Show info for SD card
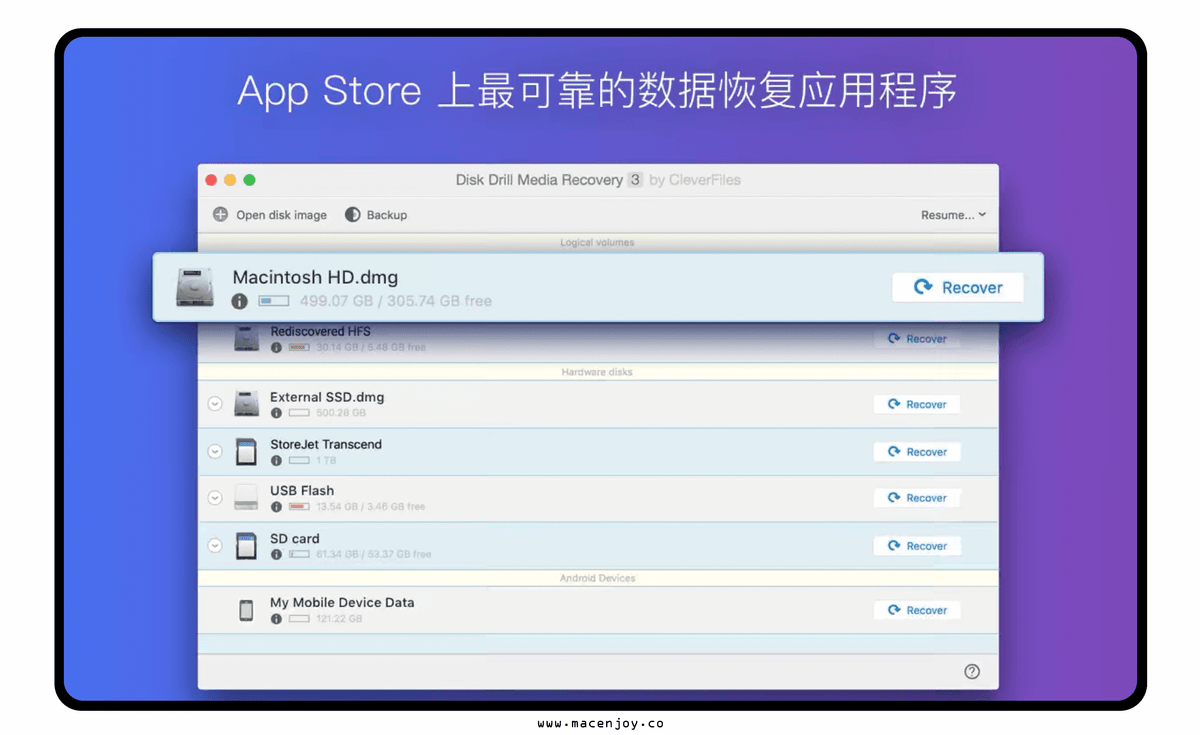The width and height of the screenshot is (1200, 735). [x=276, y=554]
